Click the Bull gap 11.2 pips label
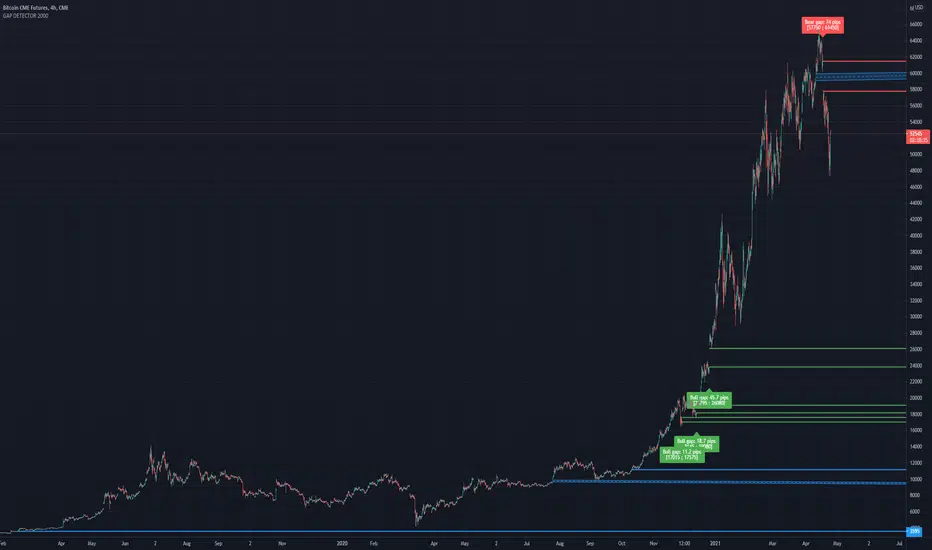Image resolution: width=932 pixels, height=550 pixels. click(x=682, y=455)
